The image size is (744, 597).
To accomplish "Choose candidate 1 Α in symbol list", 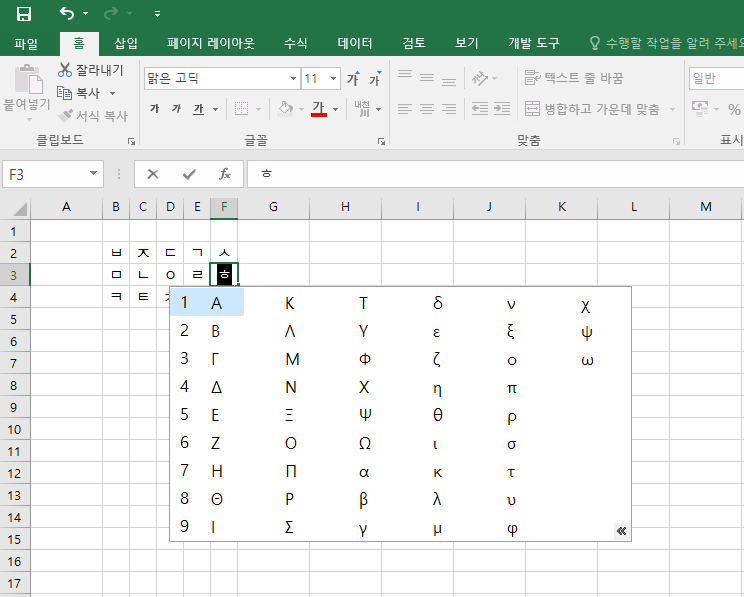I will click(207, 303).
